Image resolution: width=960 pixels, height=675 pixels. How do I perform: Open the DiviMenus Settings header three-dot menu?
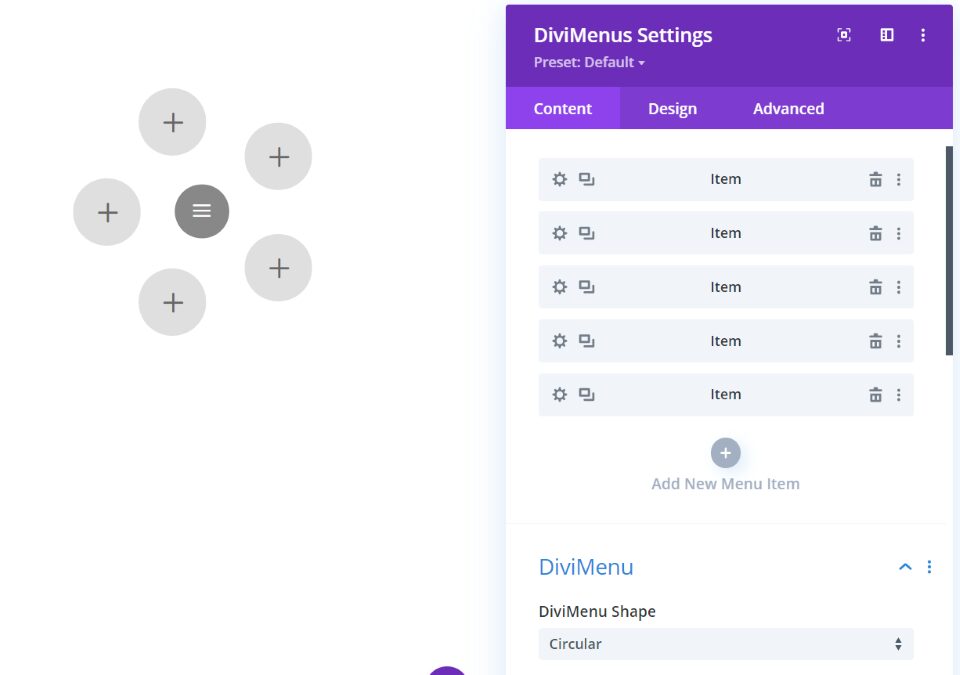pyautogui.click(x=923, y=35)
